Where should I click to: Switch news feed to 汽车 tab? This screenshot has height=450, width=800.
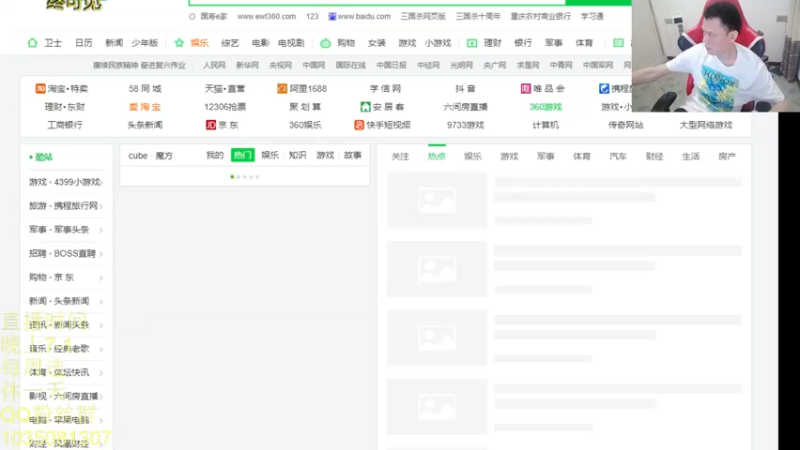pyautogui.click(x=618, y=156)
